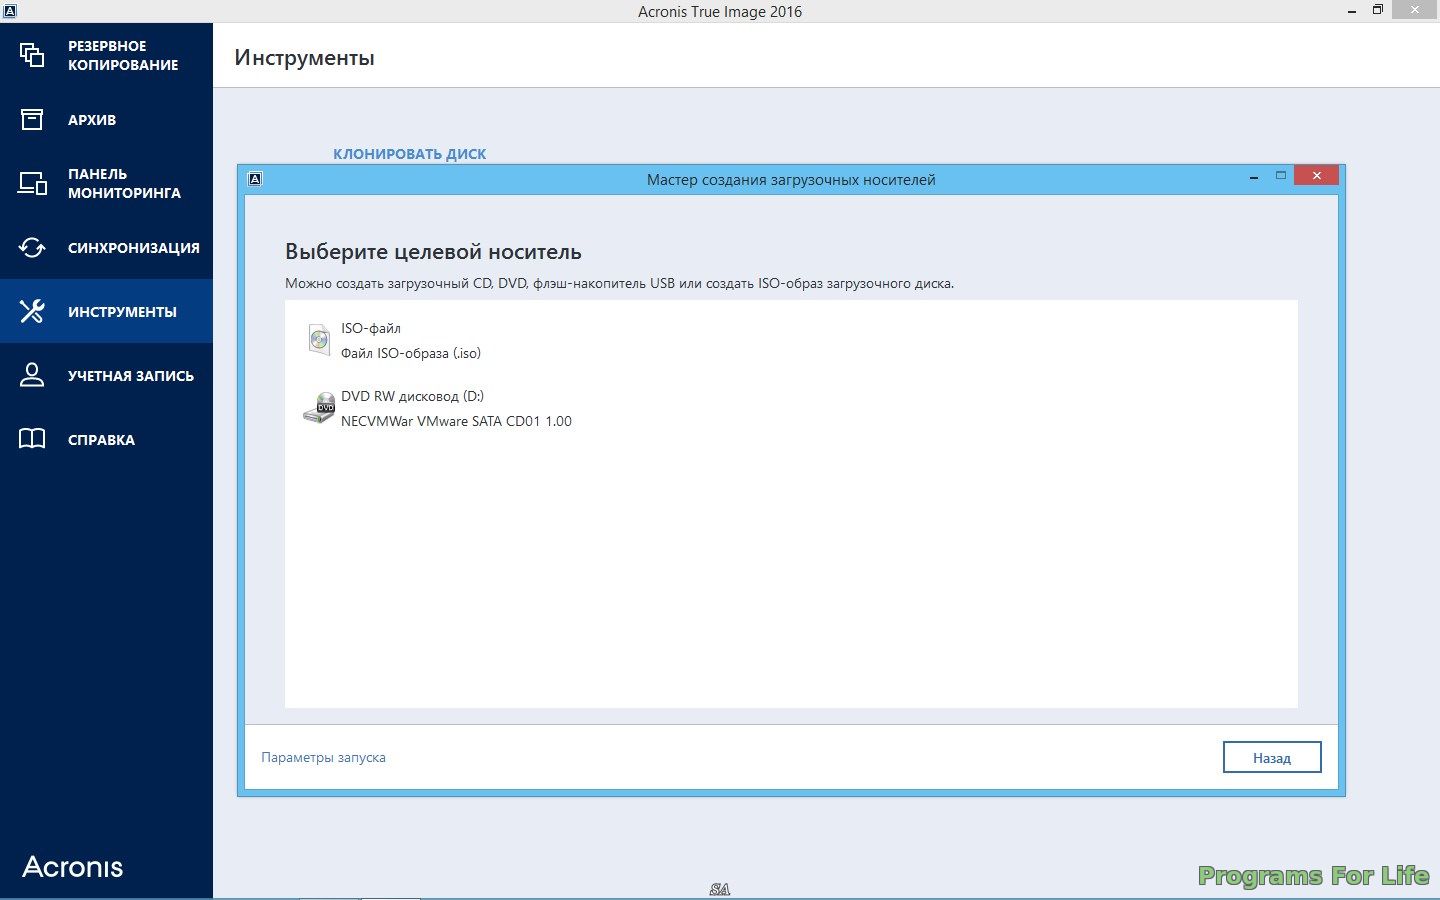Open ПАНЕЛЬ МОНИТОРИНГА section
Viewport: 1440px width, 900px height.
click(x=106, y=183)
